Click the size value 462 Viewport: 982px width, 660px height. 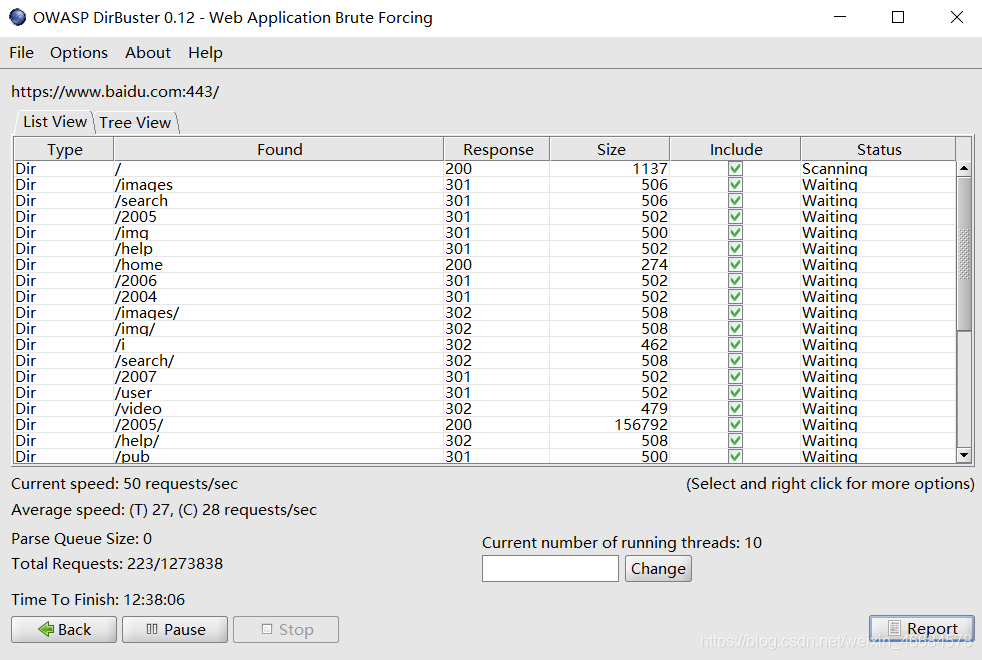point(654,344)
